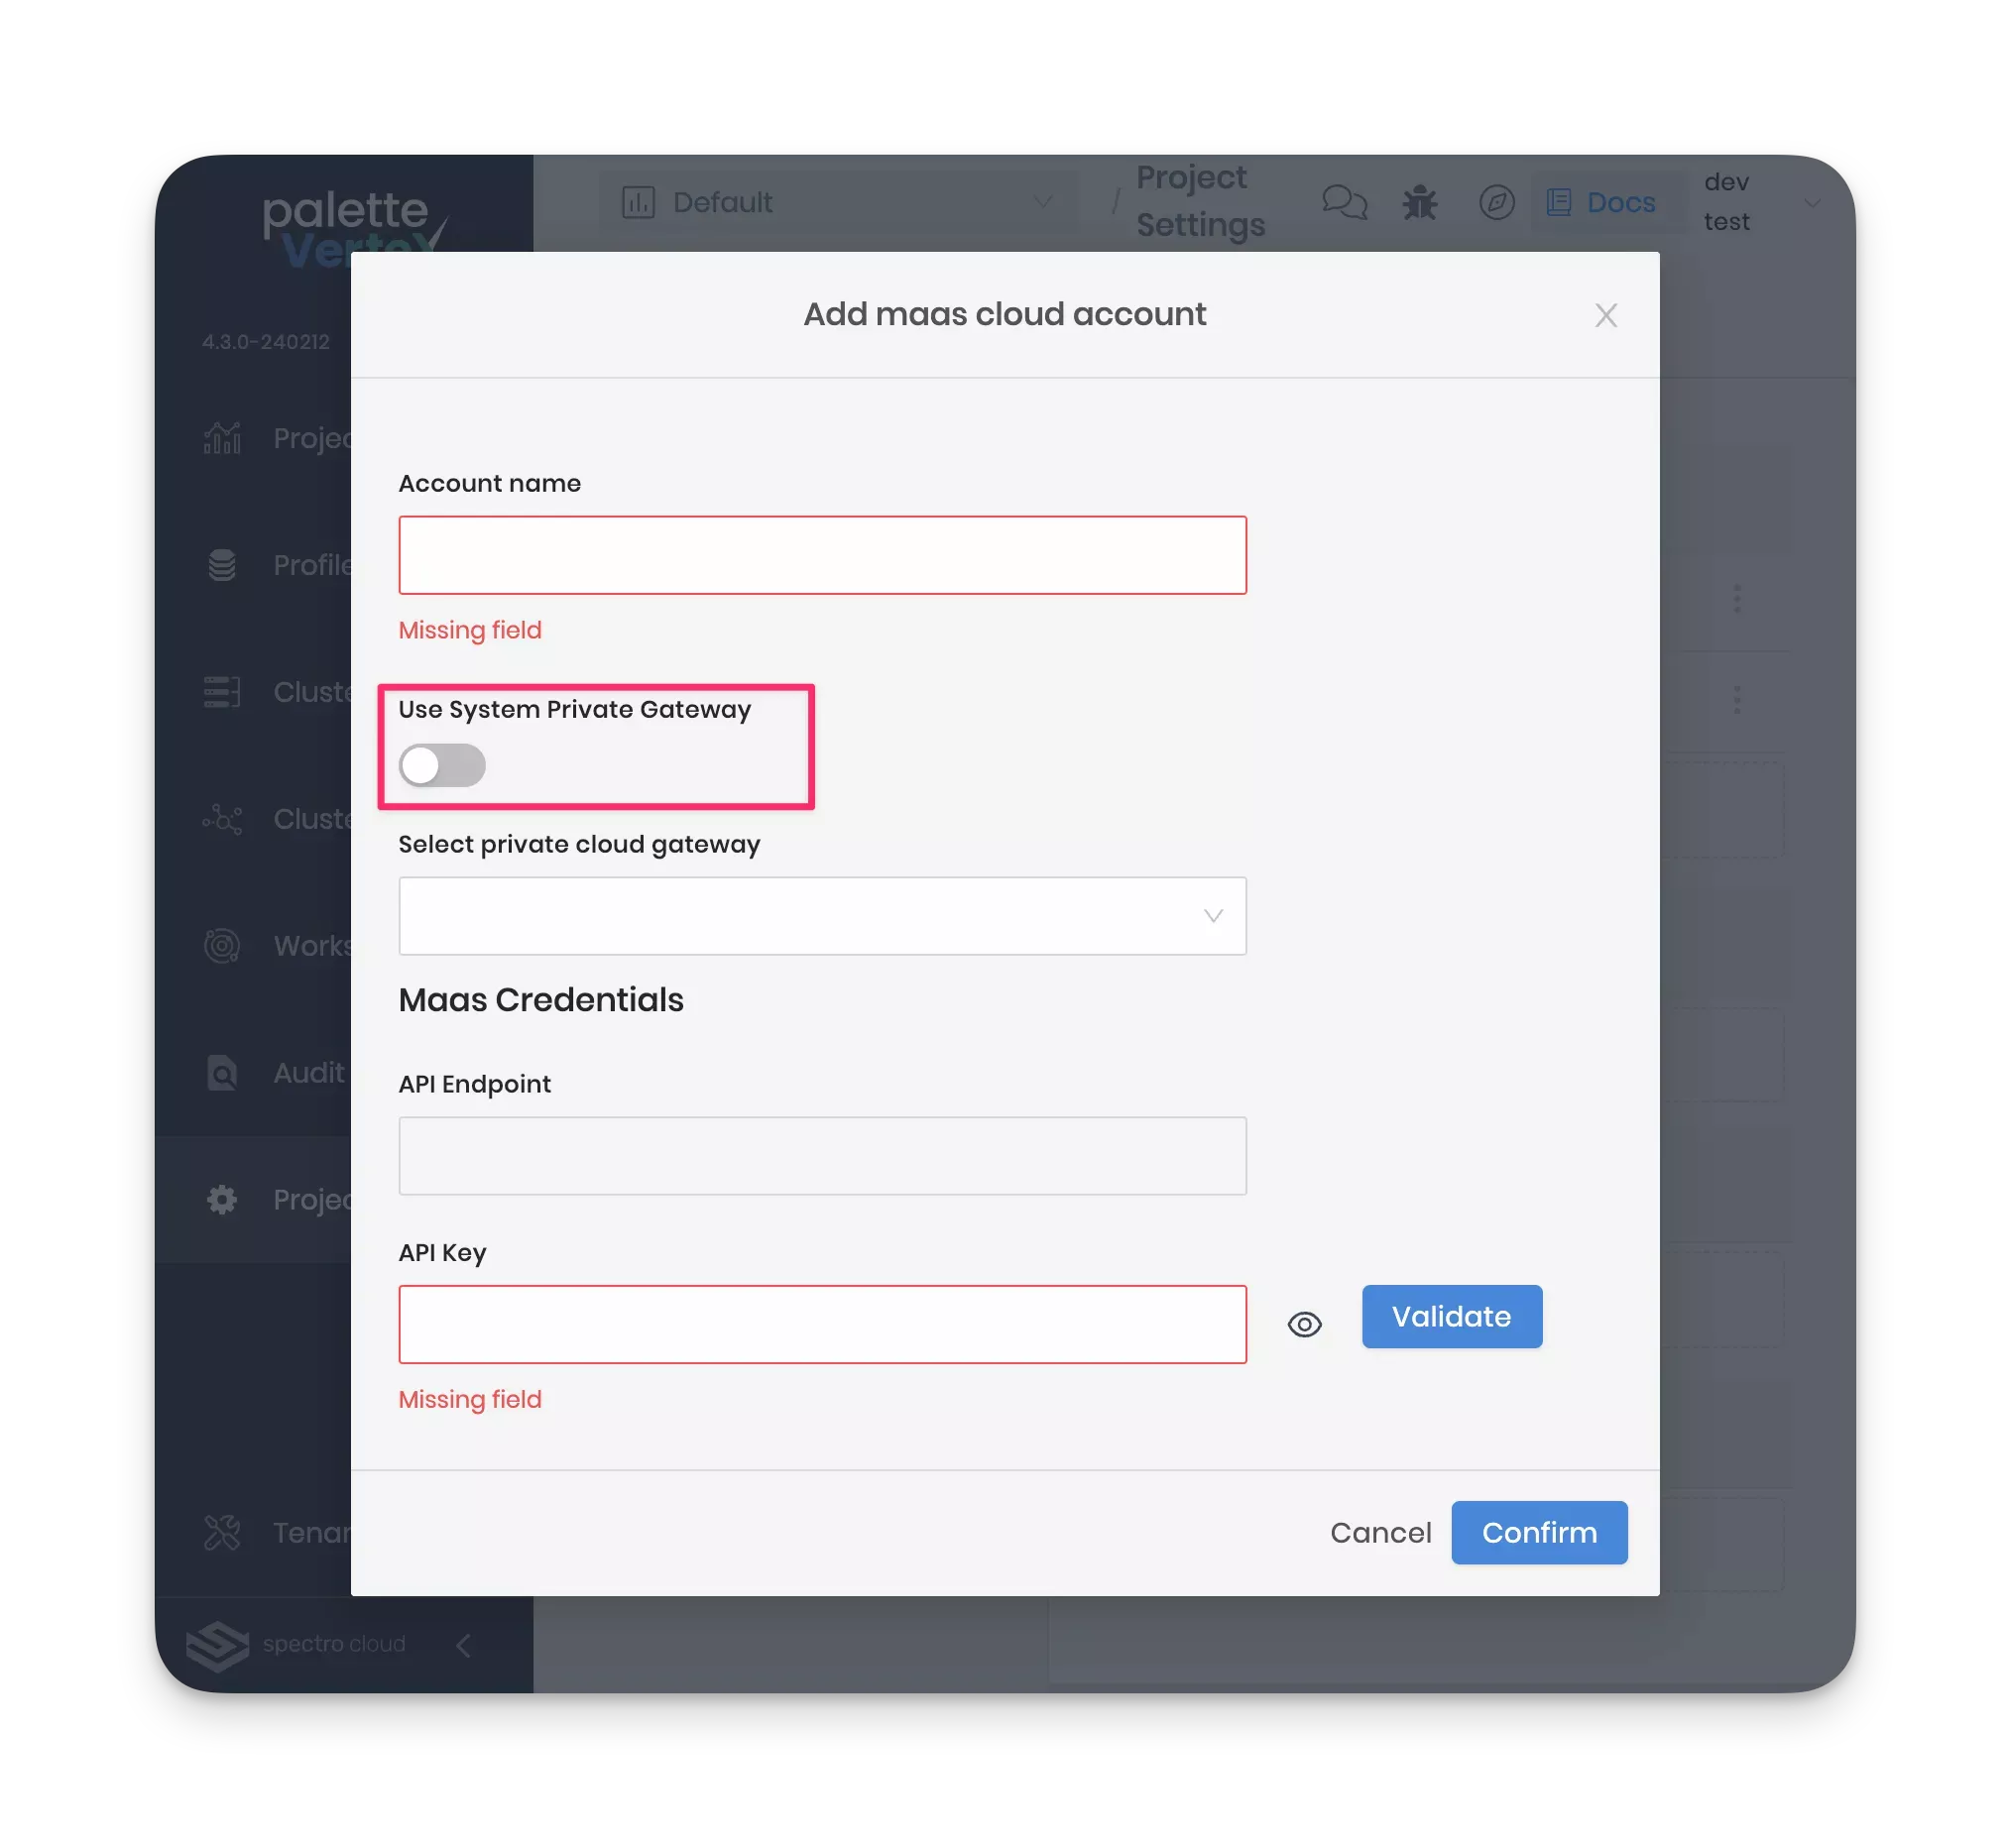
Task: Click the Validate button
Action: 1452,1316
